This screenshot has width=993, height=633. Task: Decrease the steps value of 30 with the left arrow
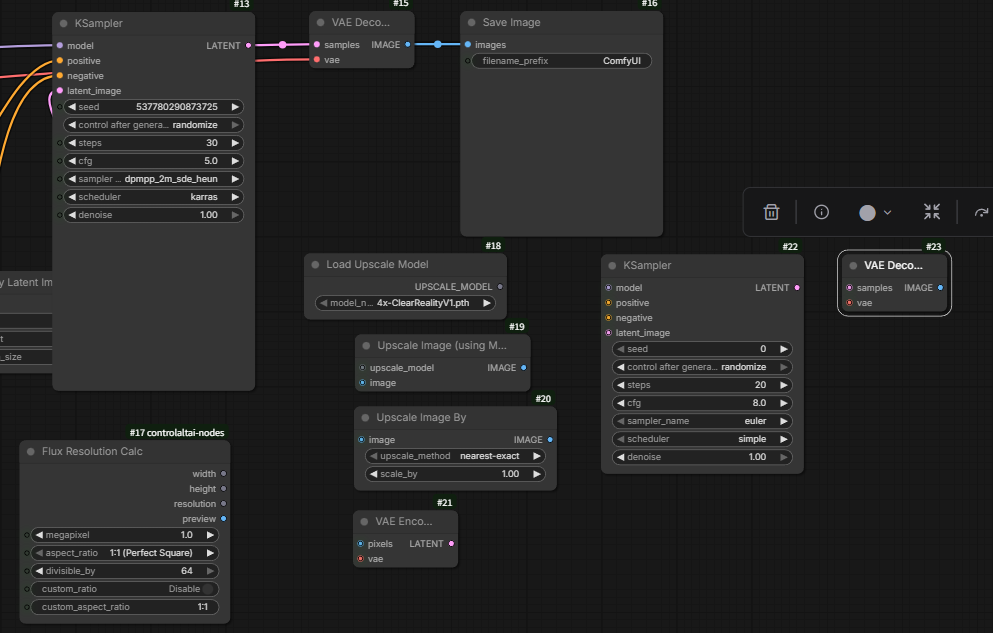(x=72, y=143)
